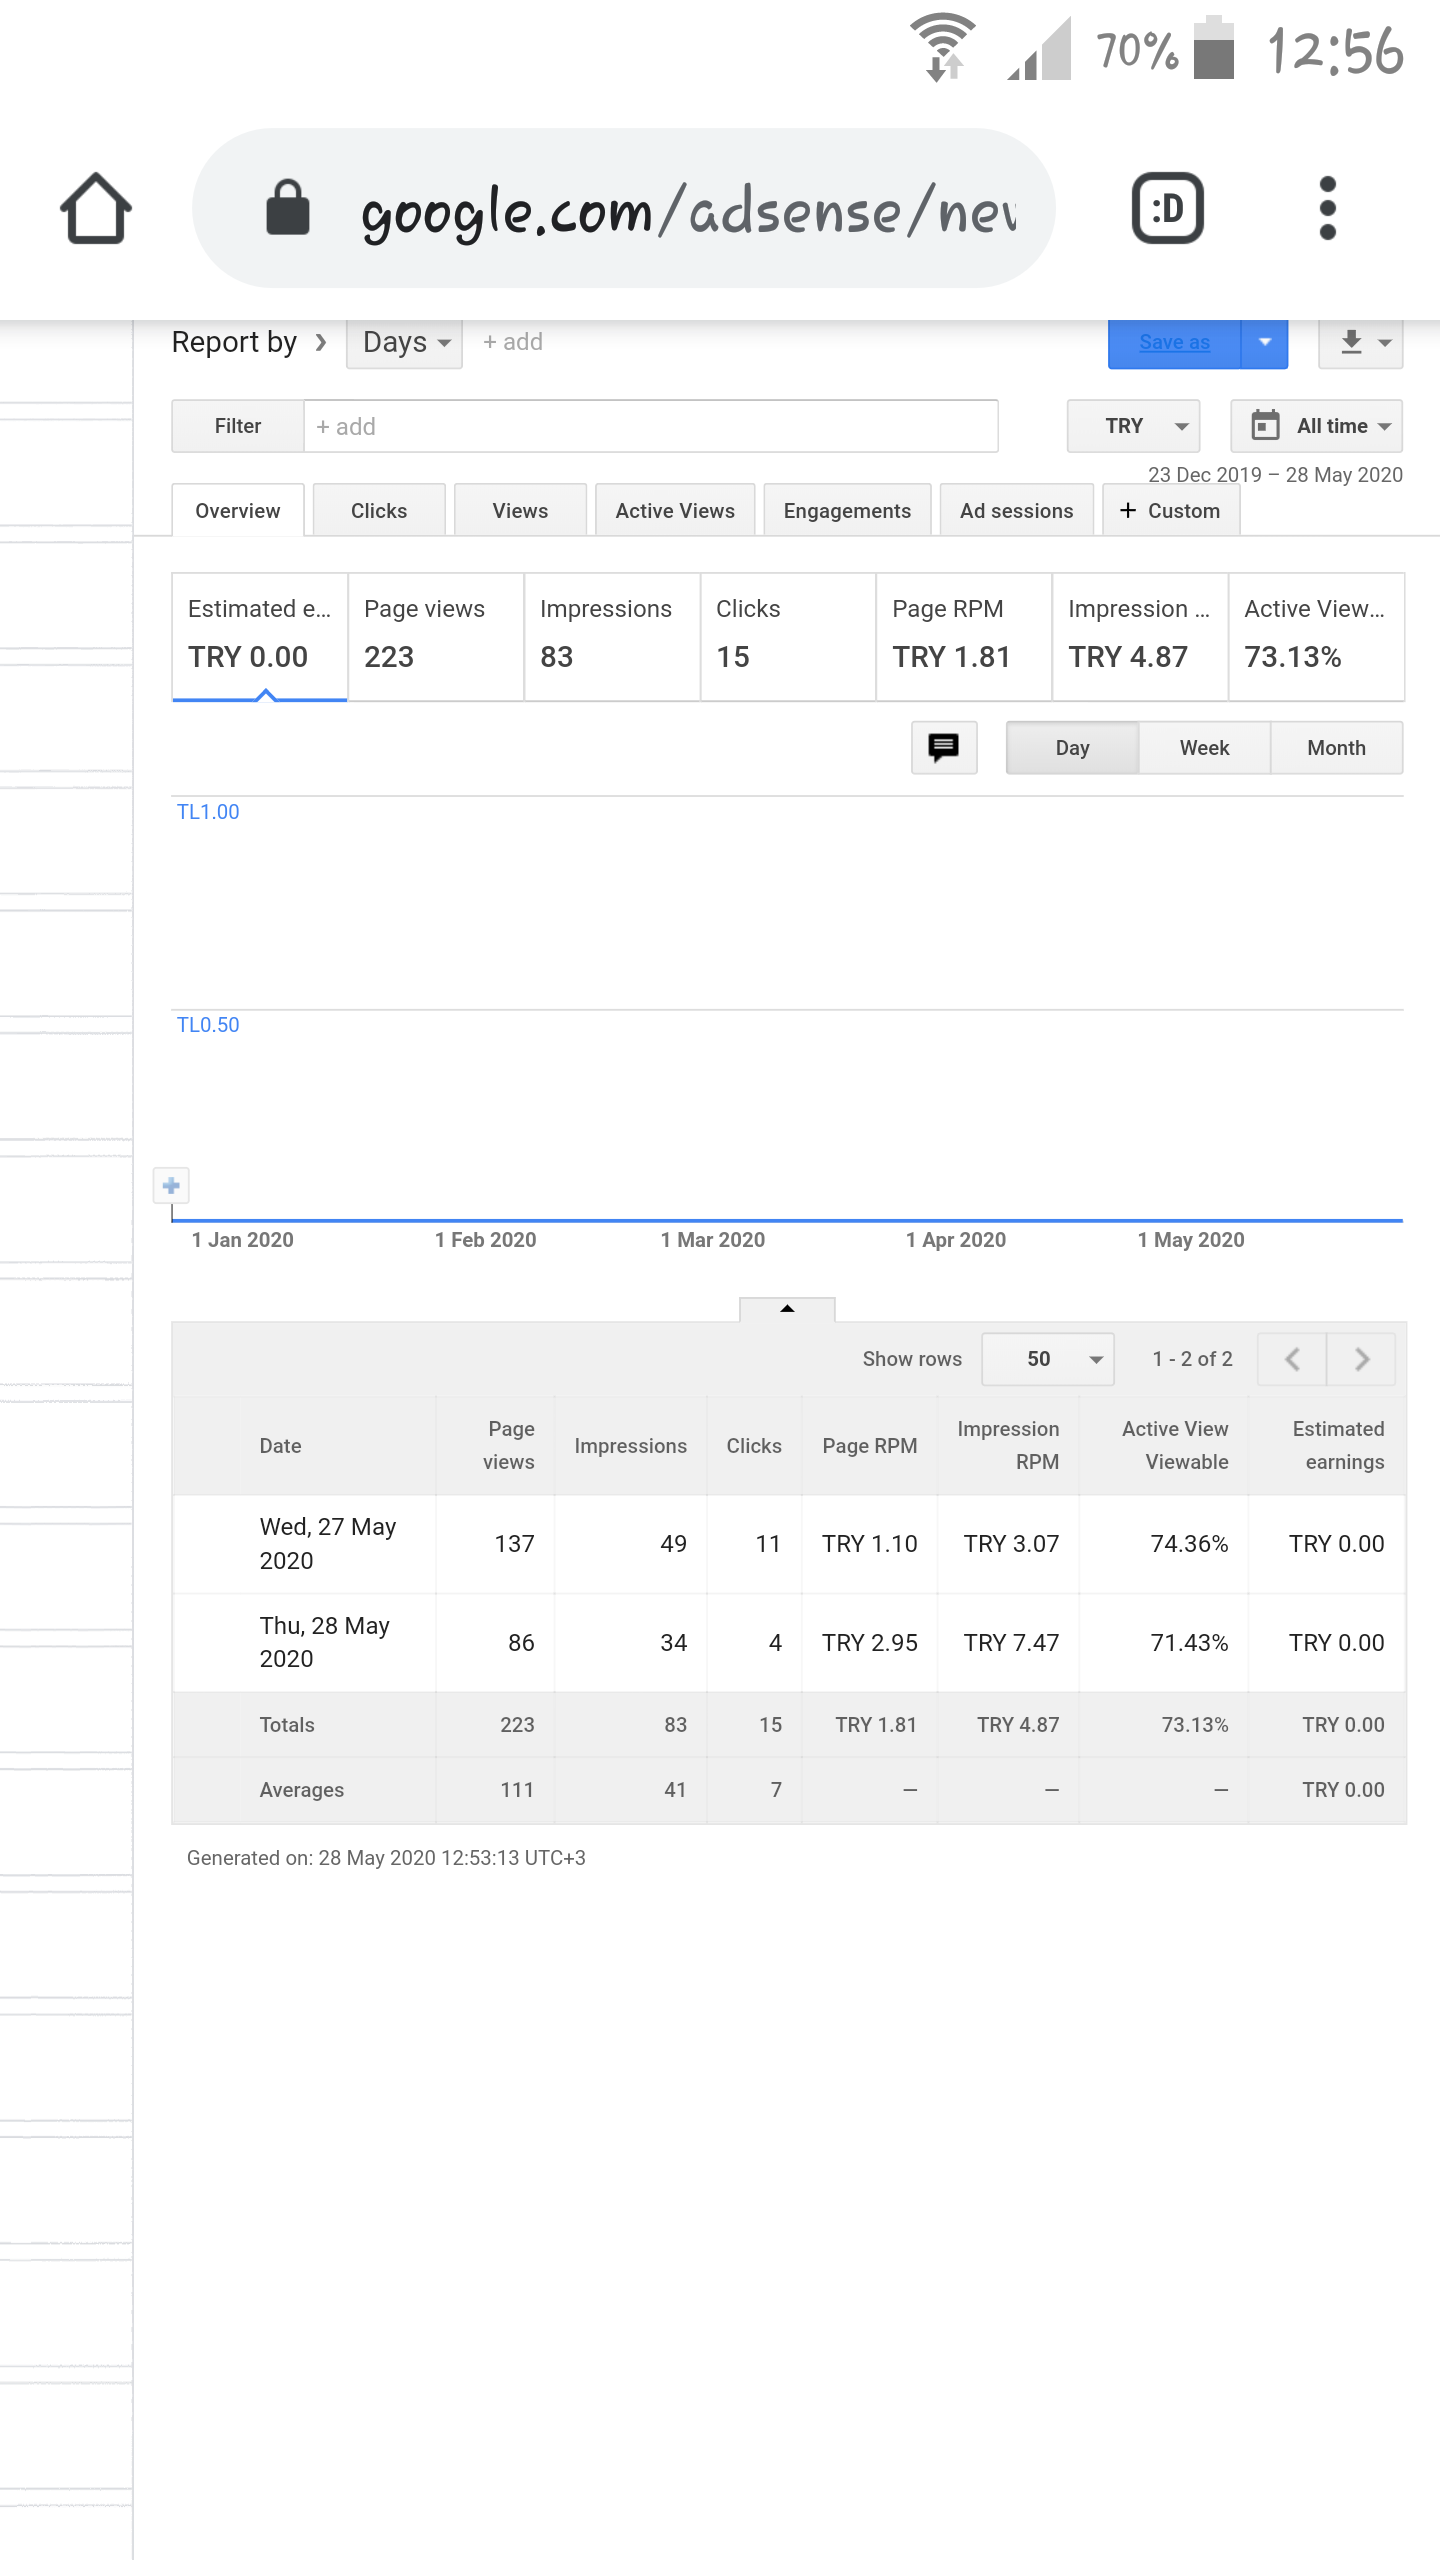Viewport: 1440px width, 2560px height.
Task: Go to previous page of table rows
Action: (x=1292, y=1359)
